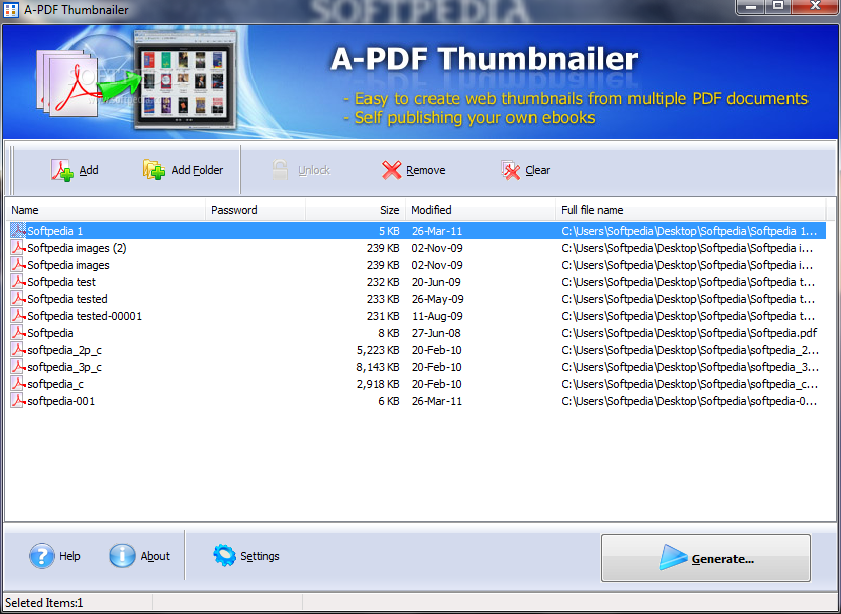Screen dimensions: 841x614
Task: Click the red X Remove icon
Action: point(392,170)
